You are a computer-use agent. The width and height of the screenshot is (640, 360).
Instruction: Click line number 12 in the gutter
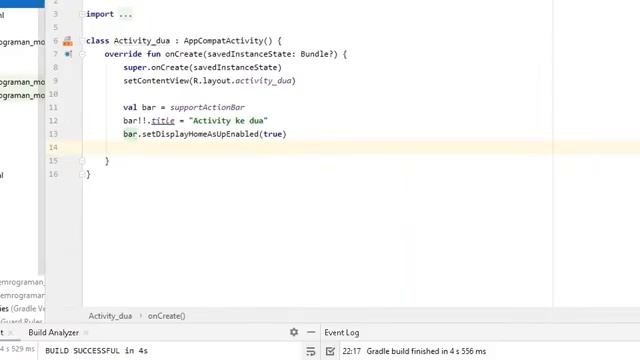pyautogui.click(x=53, y=121)
